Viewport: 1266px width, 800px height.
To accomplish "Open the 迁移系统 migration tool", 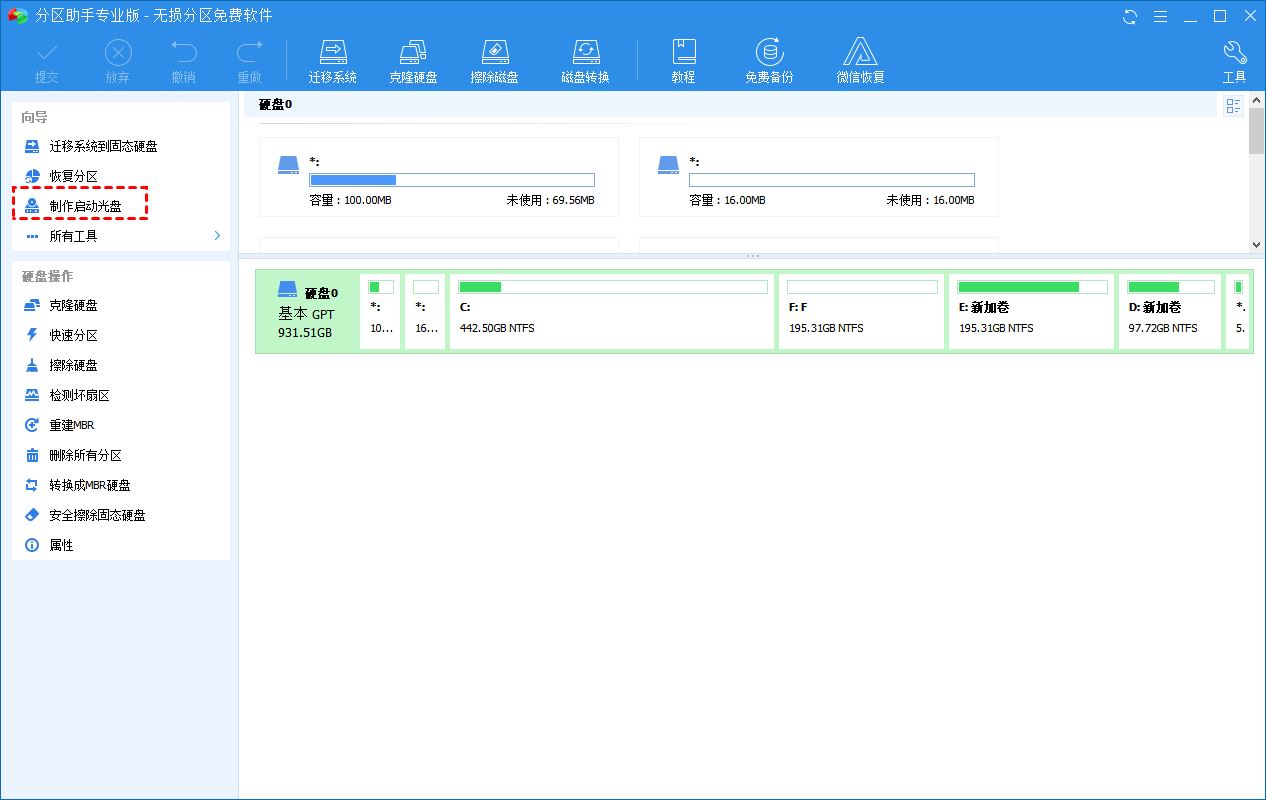I will click(x=333, y=58).
